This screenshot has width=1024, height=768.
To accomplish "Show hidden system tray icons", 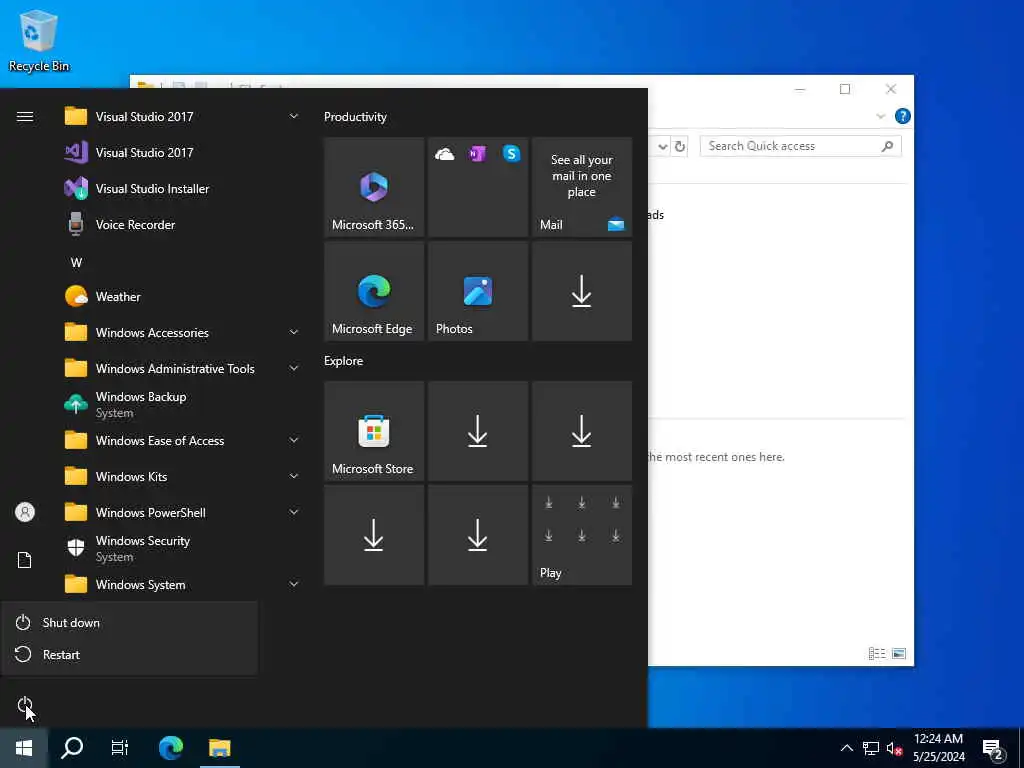I will coord(846,748).
